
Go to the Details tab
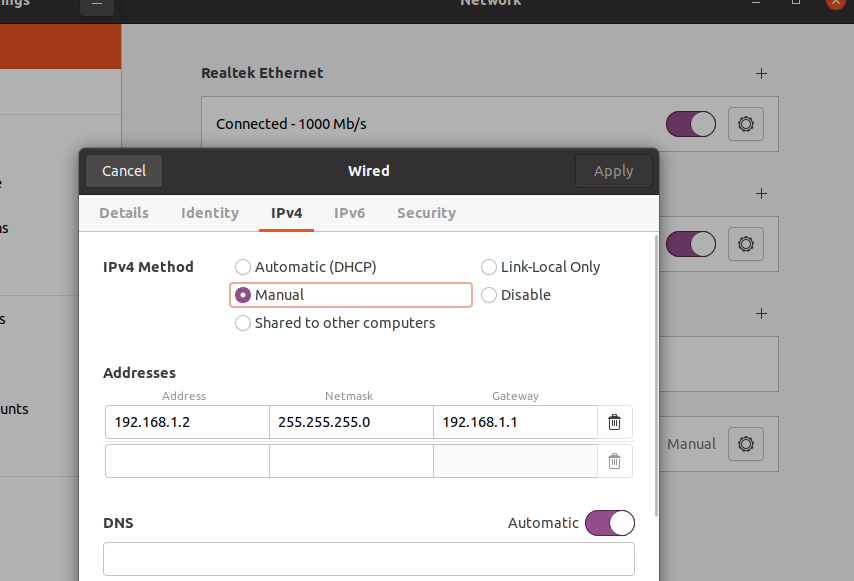click(124, 213)
